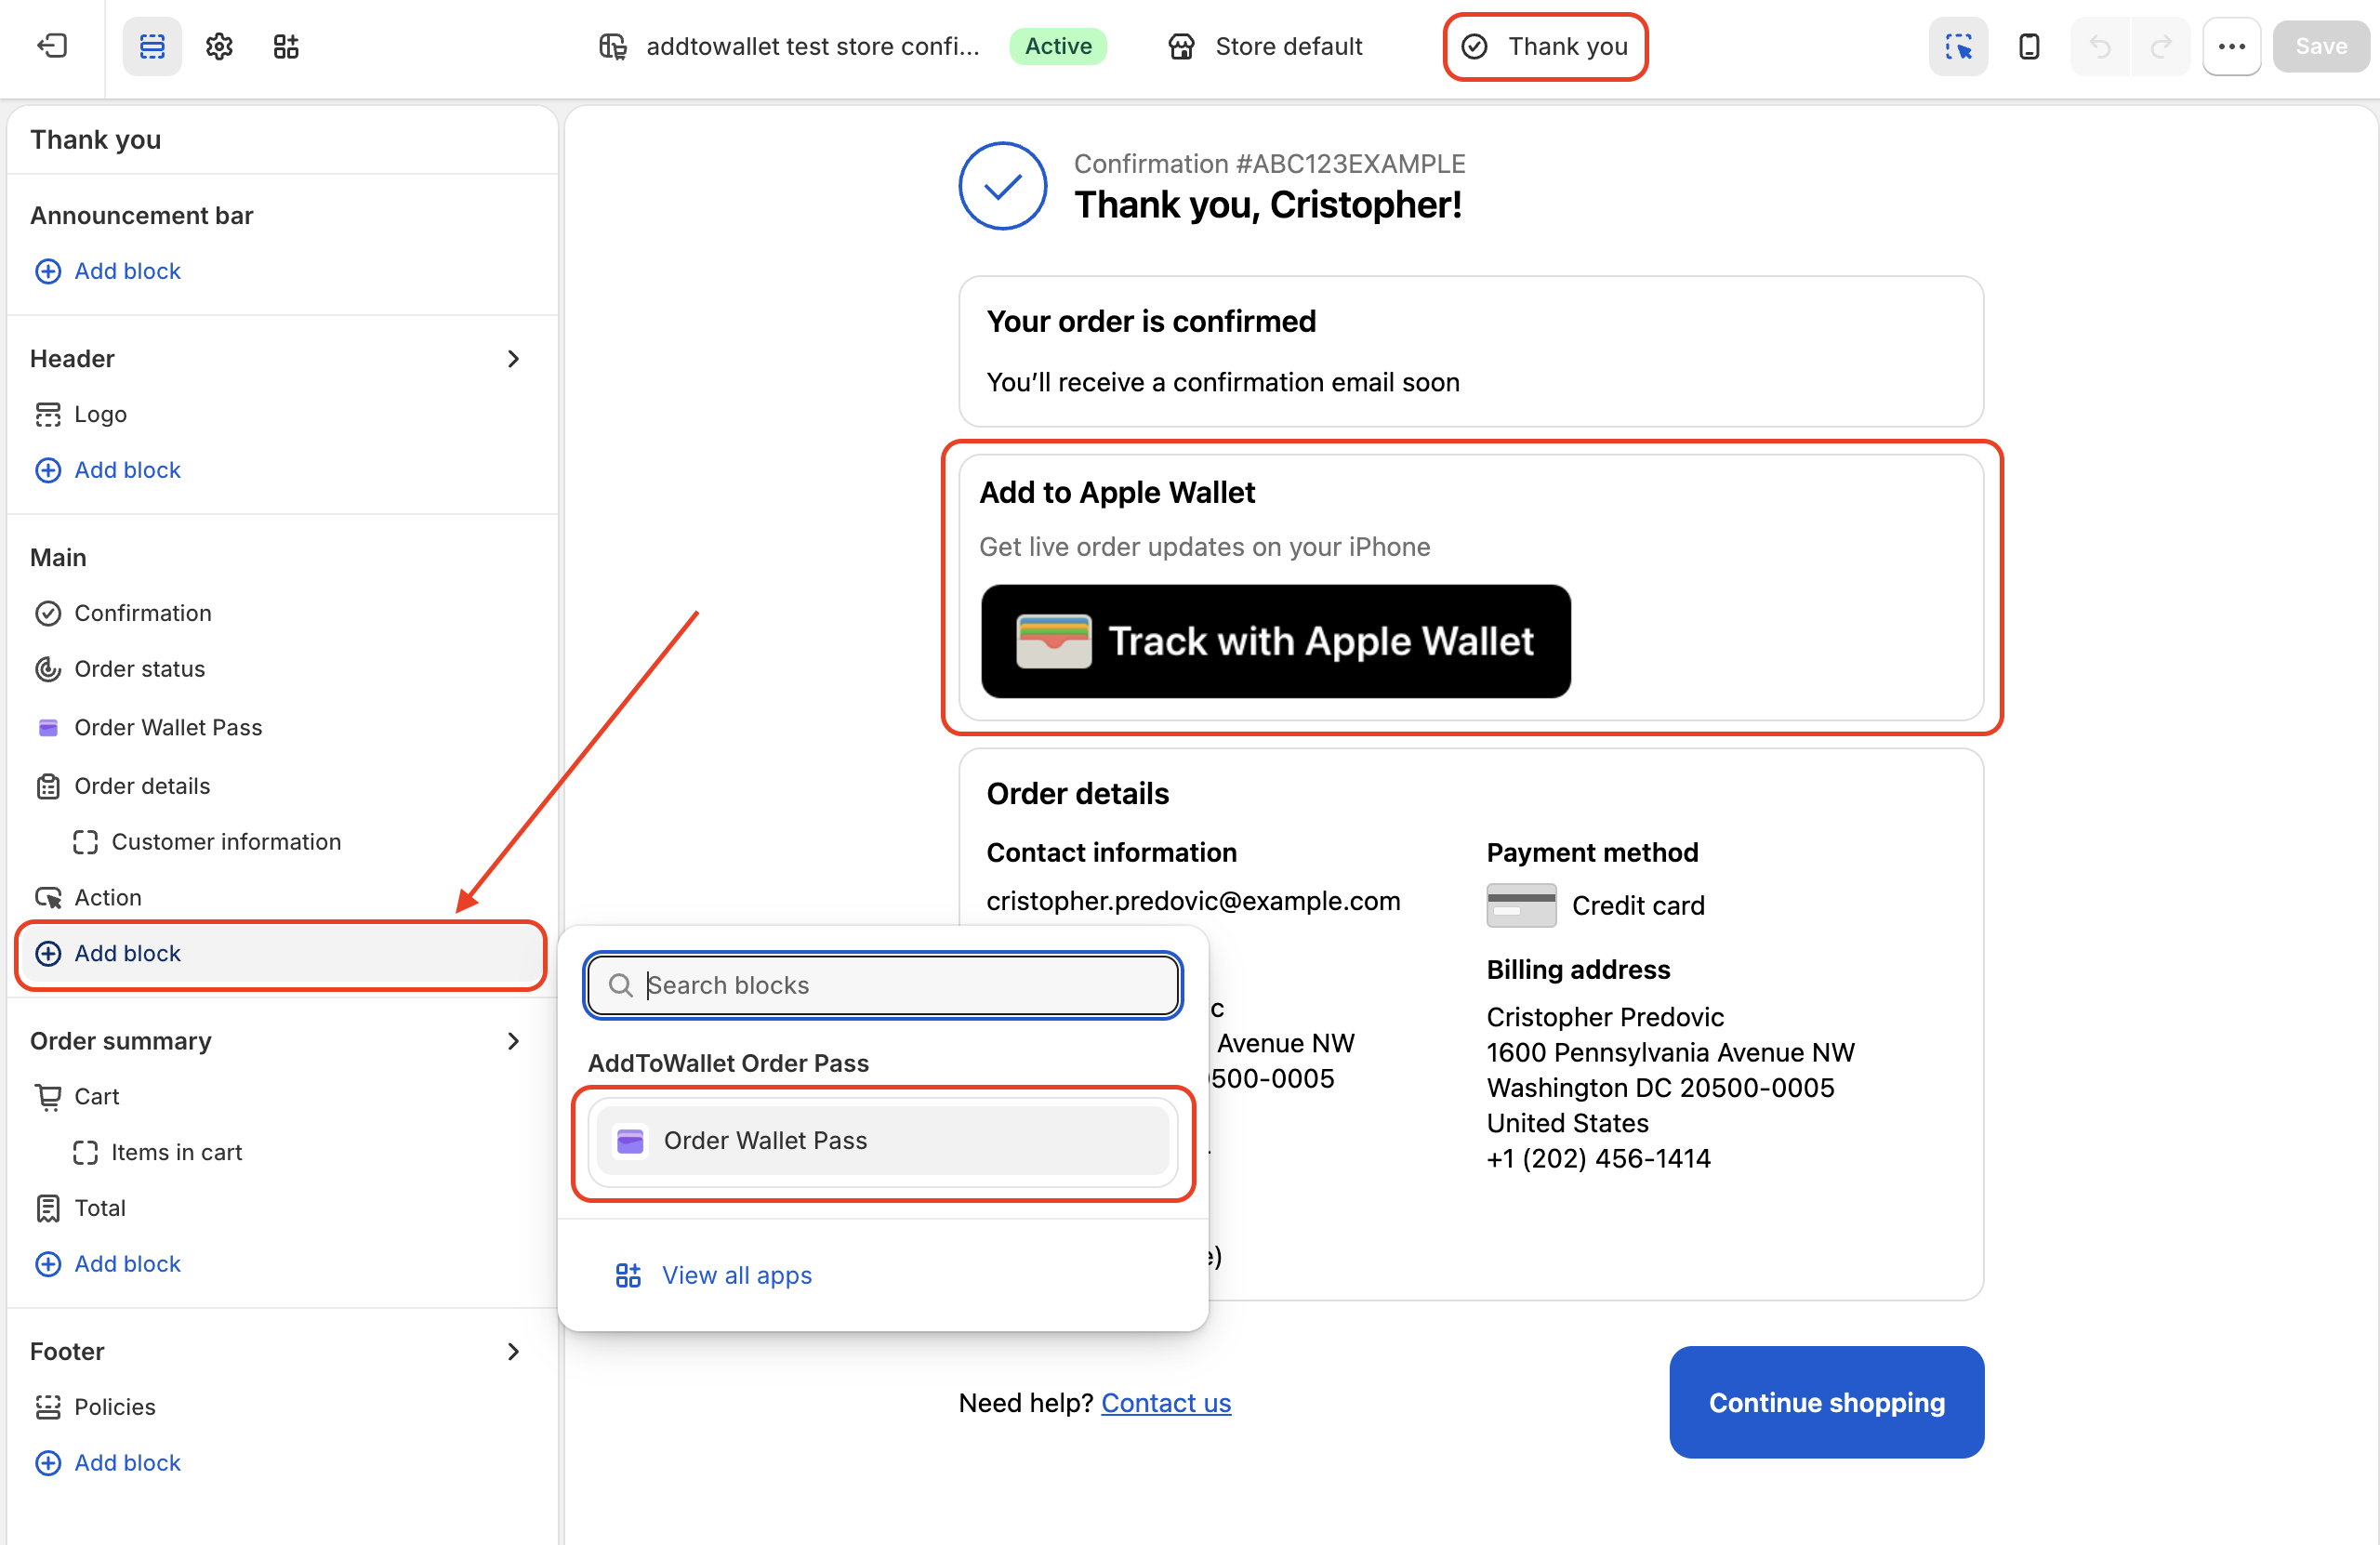The image size is (2380, 1545).
Task: Click Track with Apple Wallet button
Action: (x=1276, y=641)
